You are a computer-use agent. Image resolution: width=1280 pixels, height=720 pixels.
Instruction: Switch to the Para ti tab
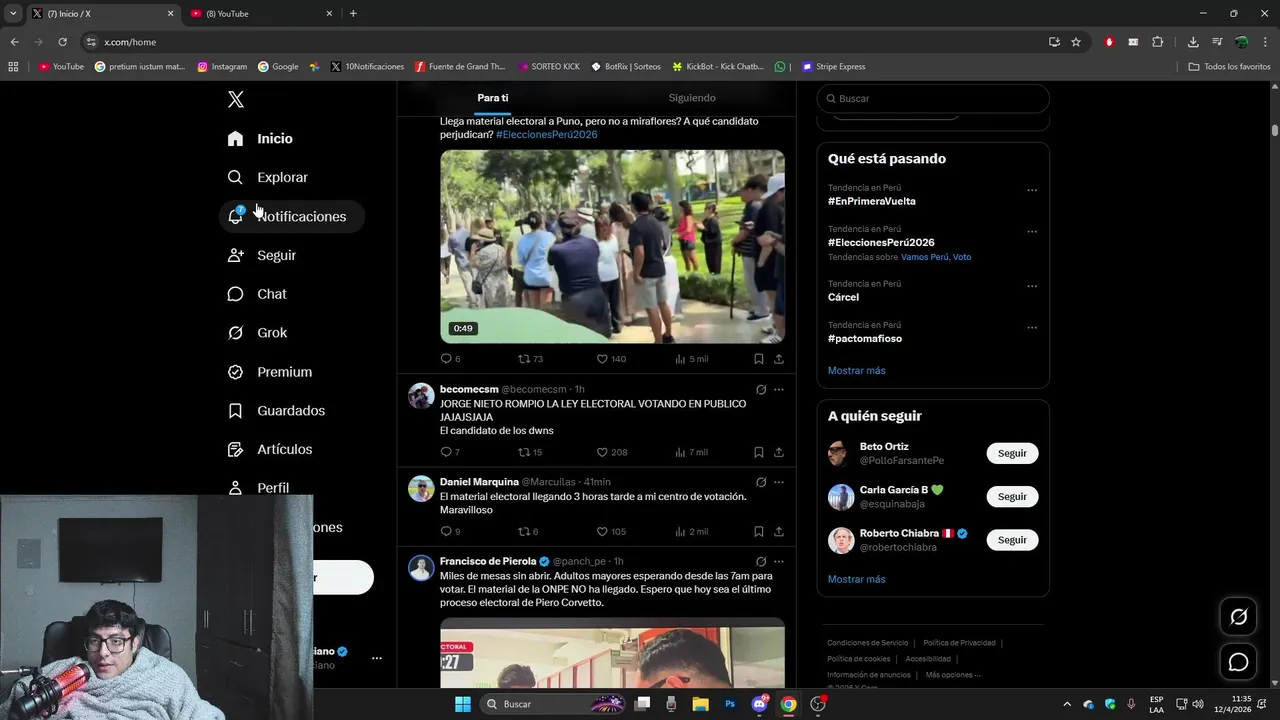point(493,98)
